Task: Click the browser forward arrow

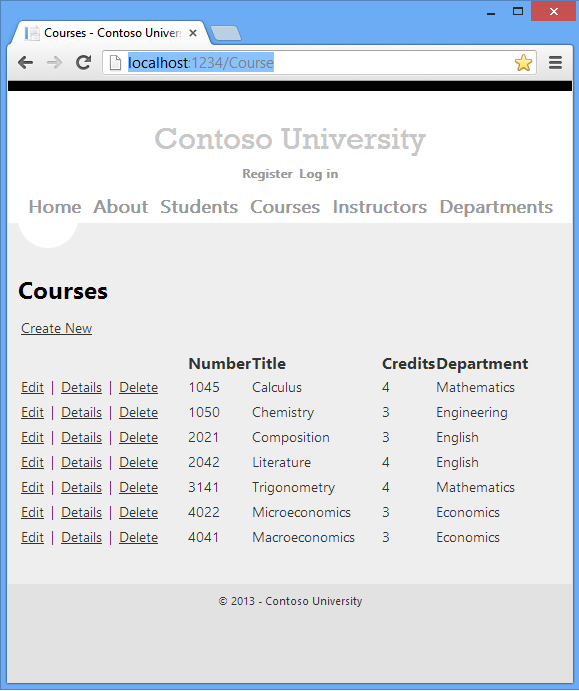Action: tap(54, 63)
